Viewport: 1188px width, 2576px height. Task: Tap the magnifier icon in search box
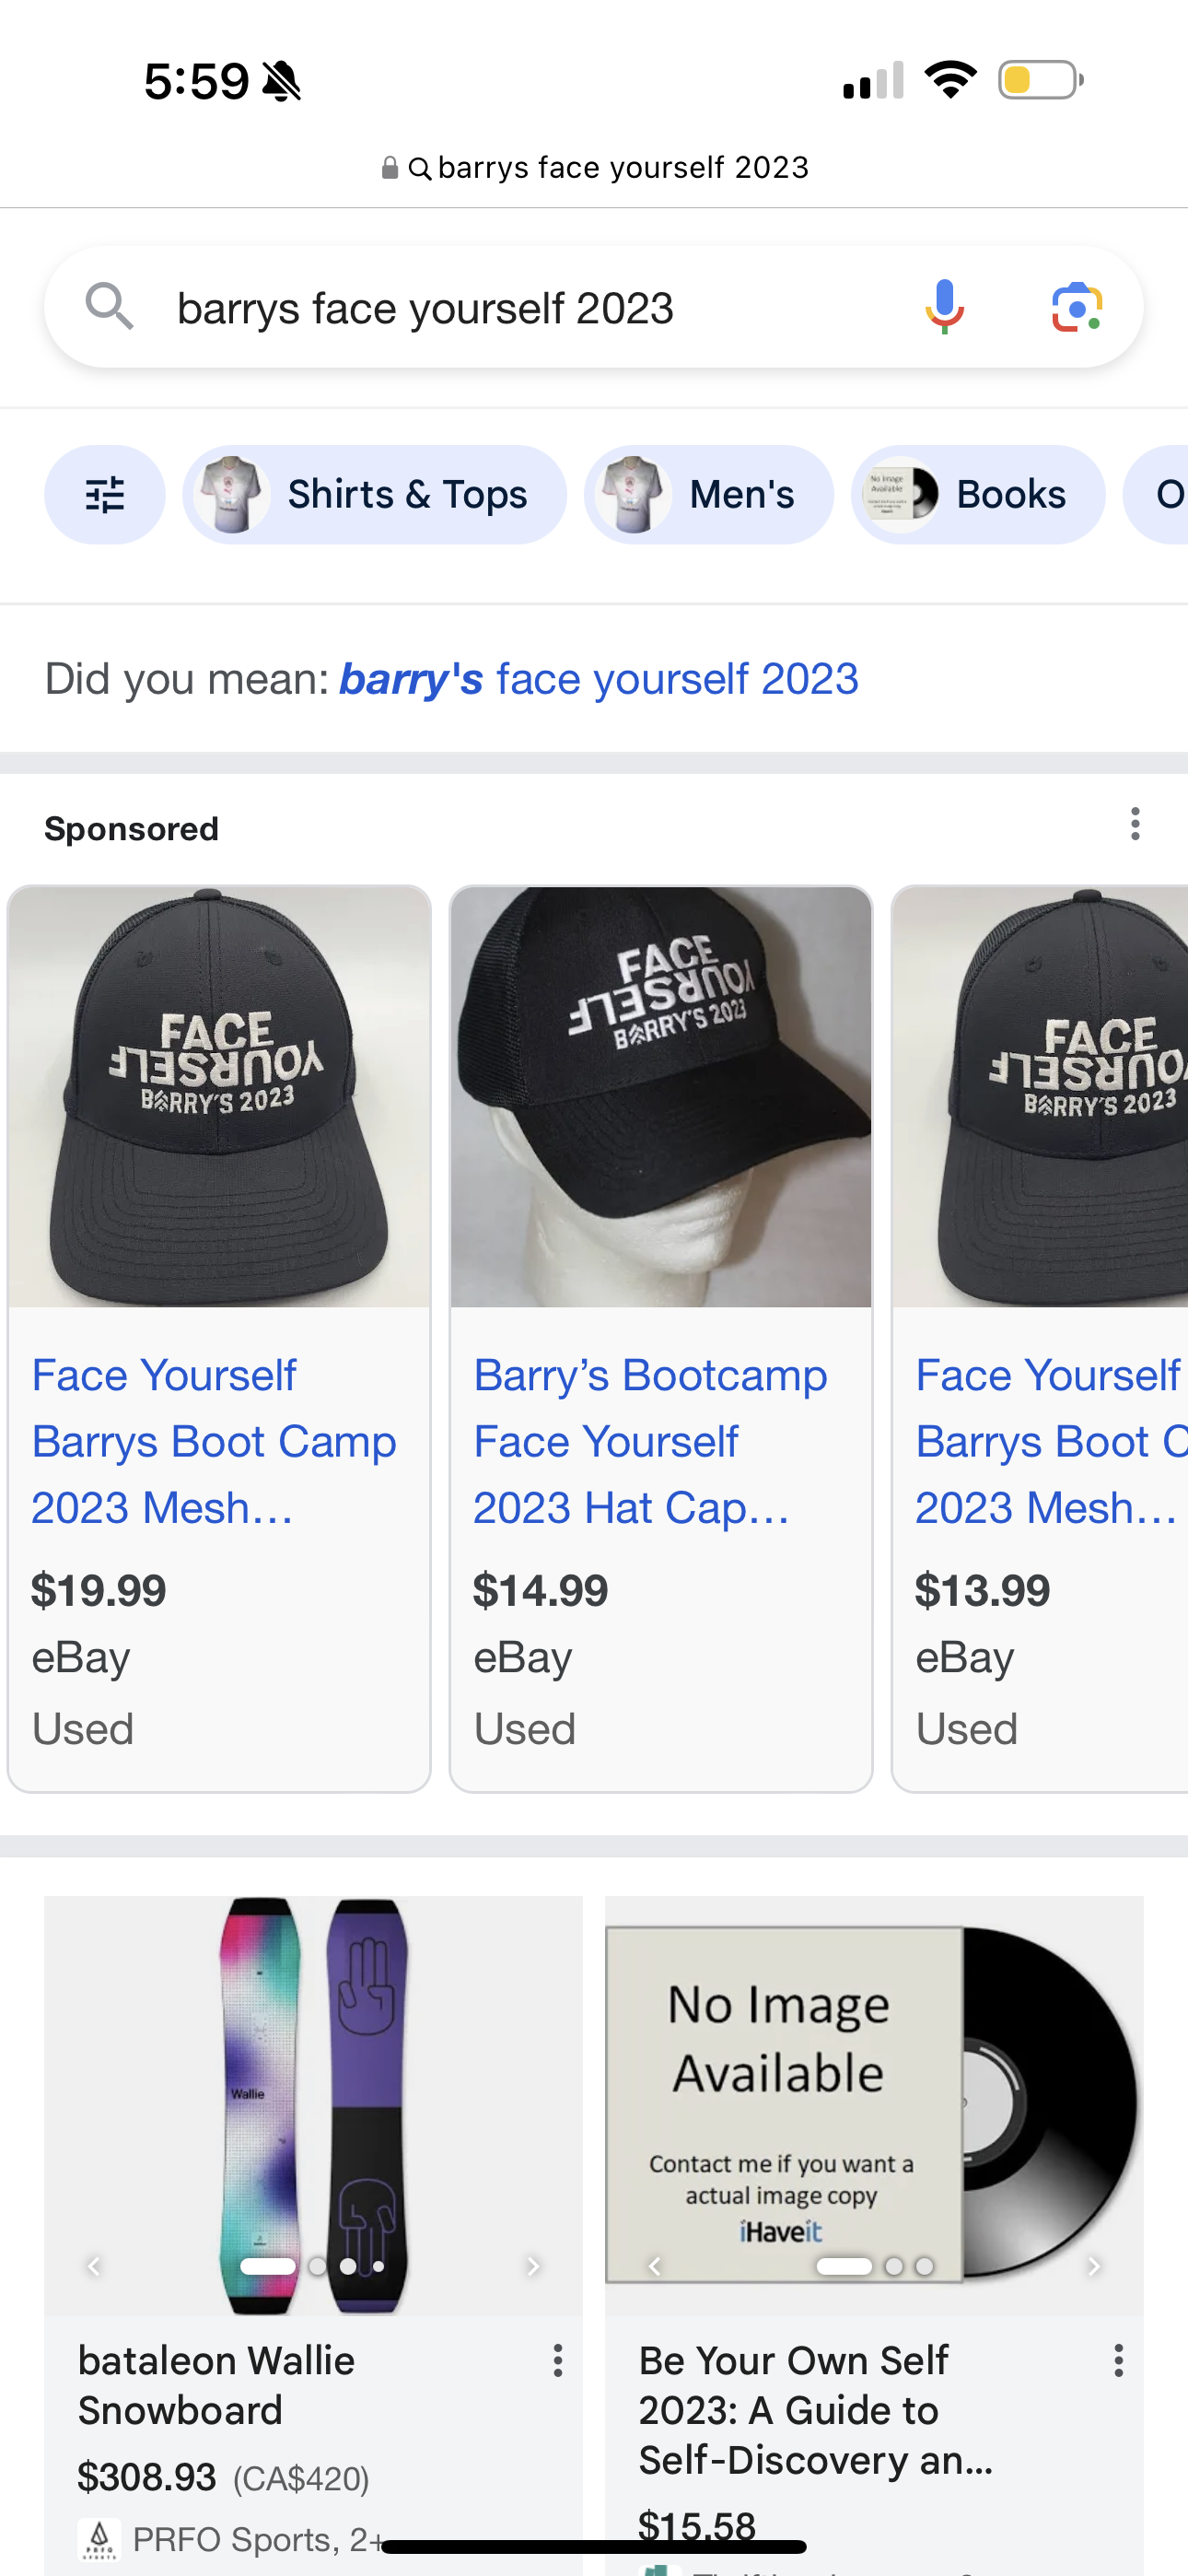coord(109,306)
